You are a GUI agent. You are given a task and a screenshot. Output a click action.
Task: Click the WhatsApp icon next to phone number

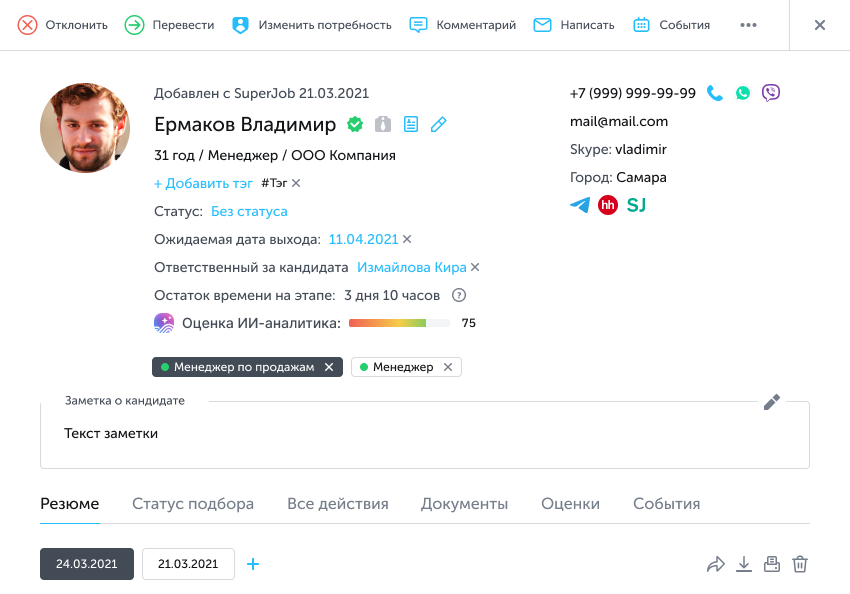pos(742,93)
